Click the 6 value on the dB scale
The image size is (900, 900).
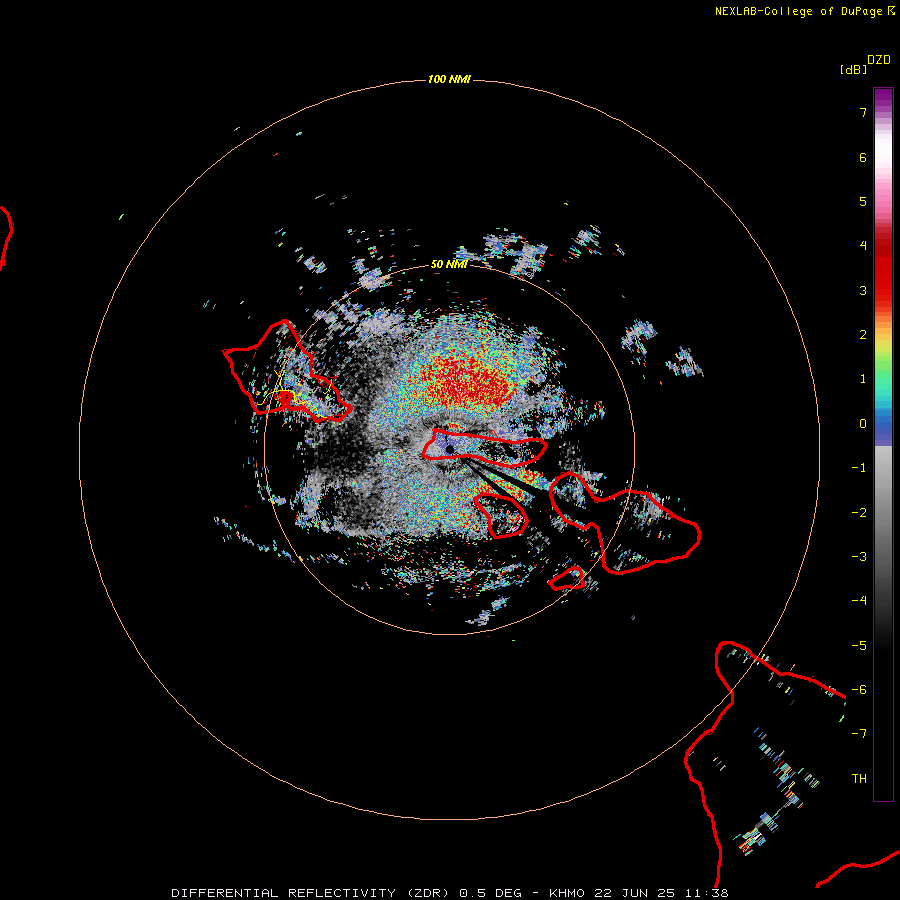click(863, 157)
